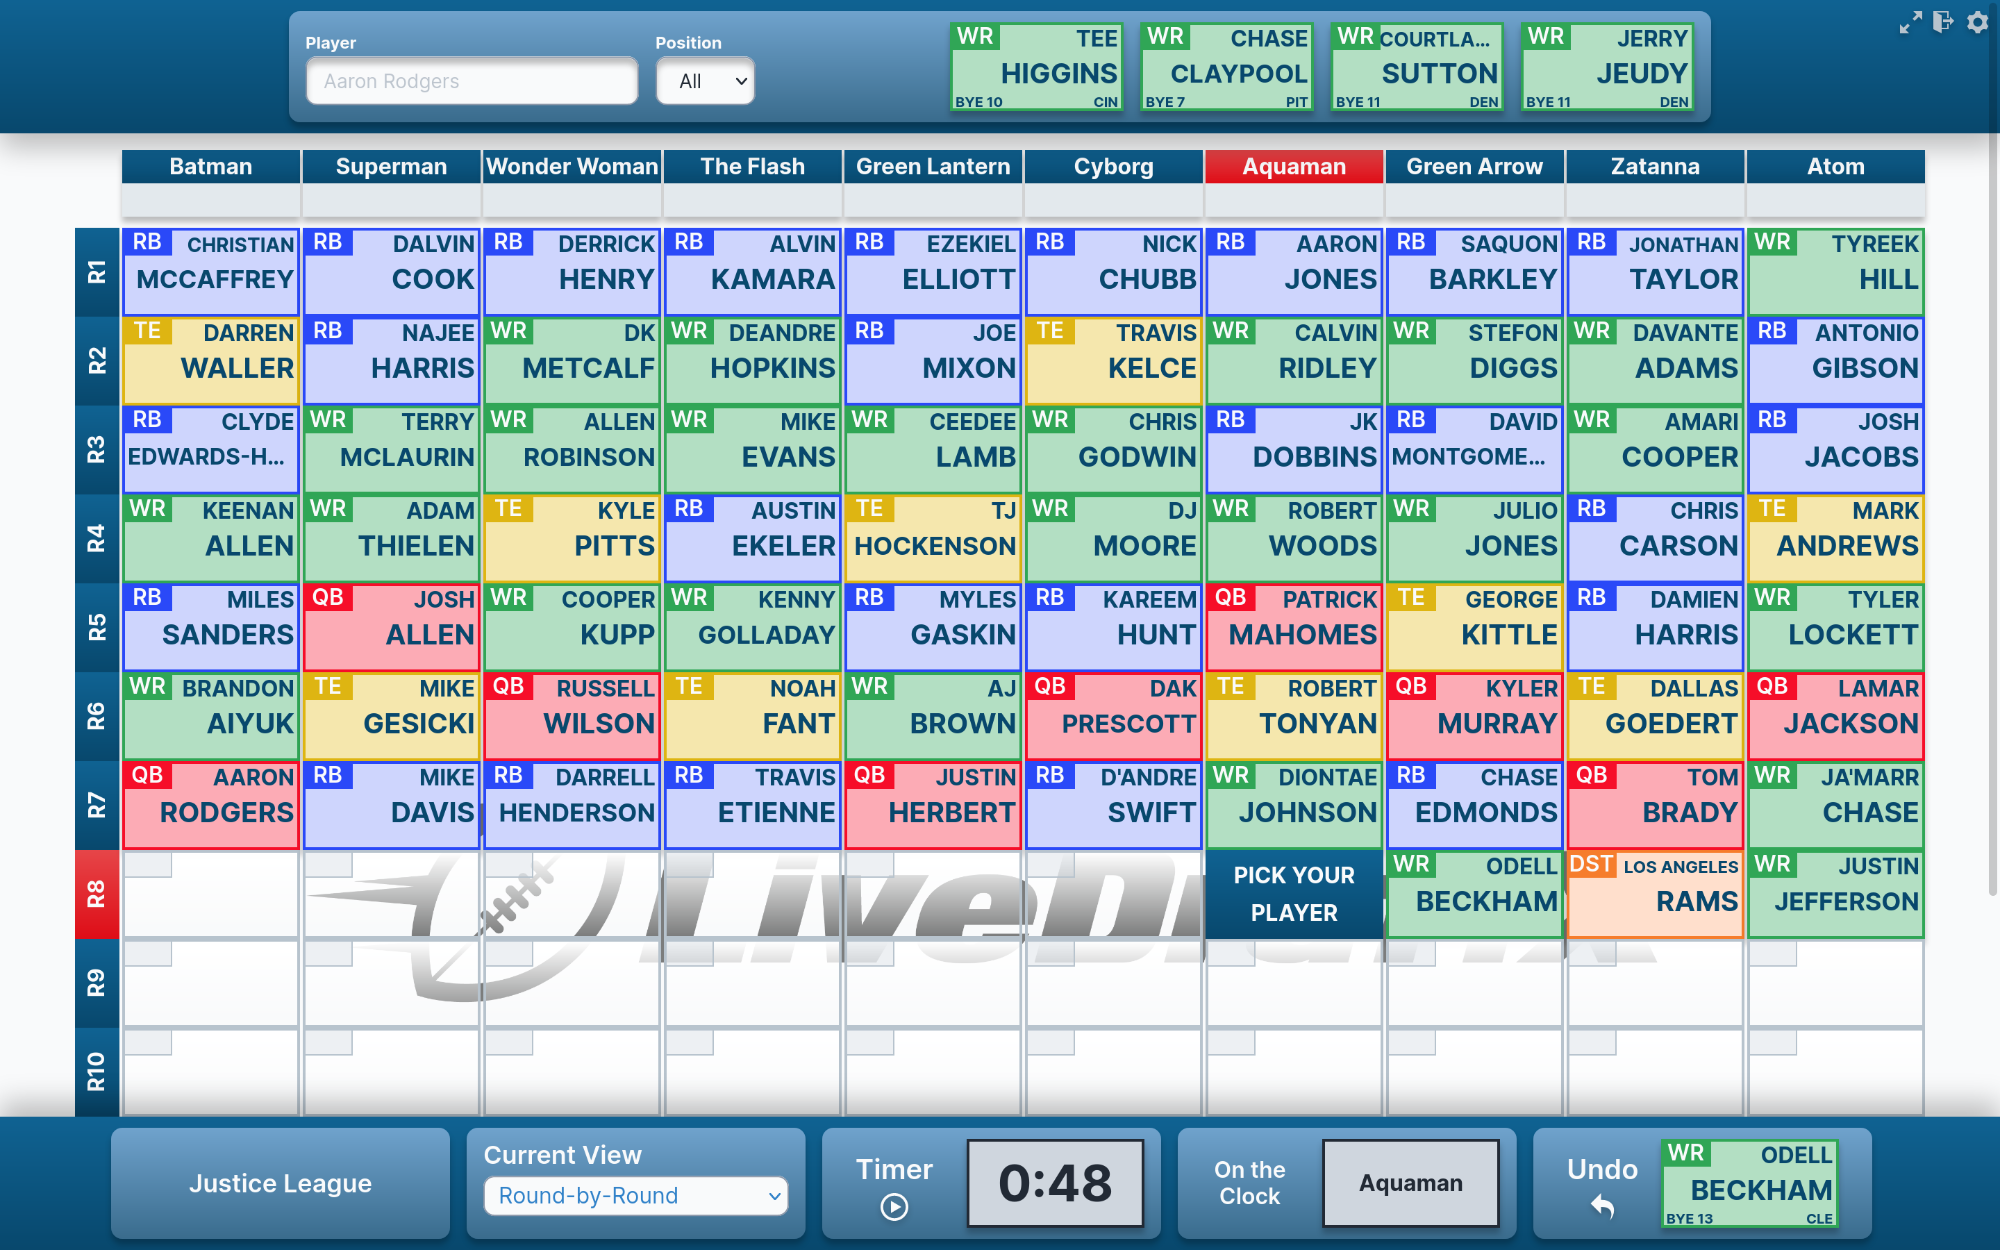Click the undo arrow icon
2000x1250 pixels.
[x=1602, y=1206]
